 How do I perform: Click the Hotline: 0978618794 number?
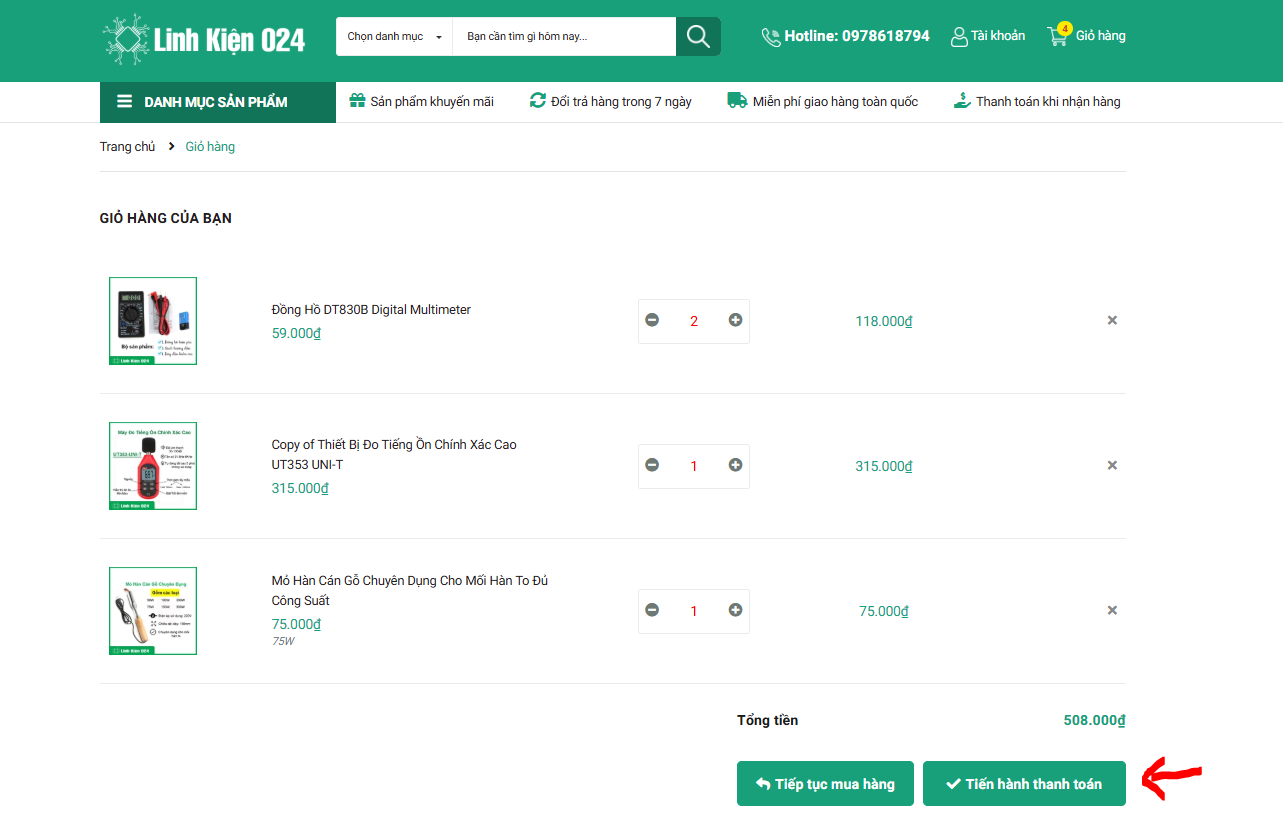pyautogui.click(x=857, y=36)
